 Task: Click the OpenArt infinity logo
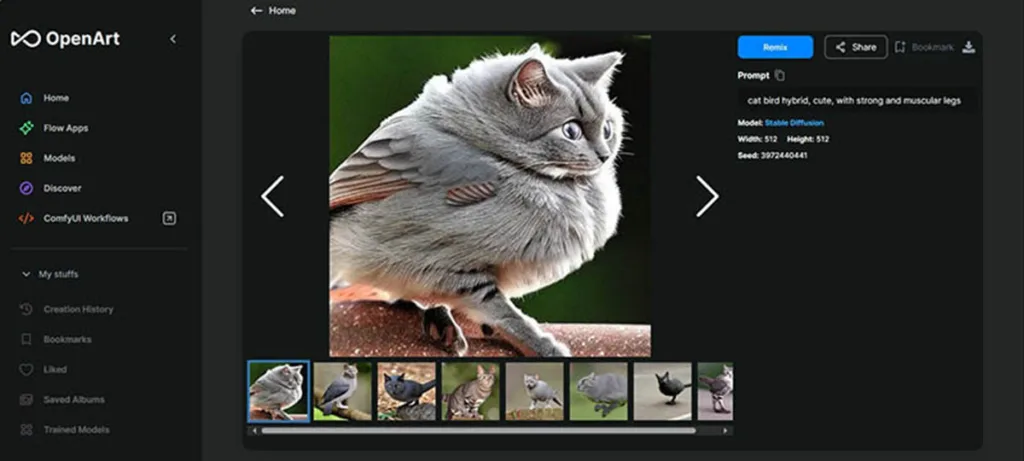[26, 39]
